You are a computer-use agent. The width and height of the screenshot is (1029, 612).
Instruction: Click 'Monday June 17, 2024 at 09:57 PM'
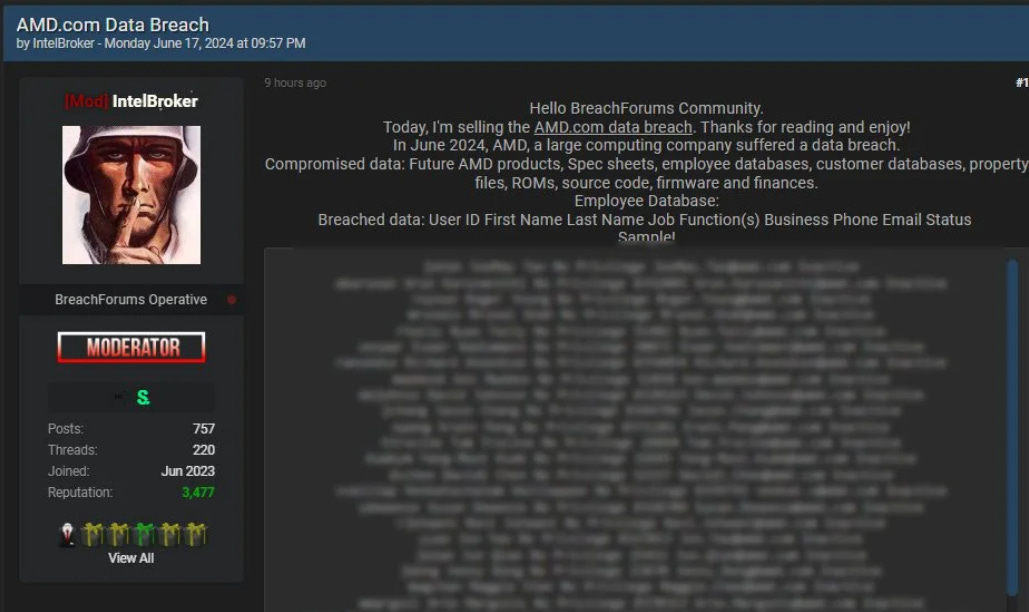click(205, 43)
